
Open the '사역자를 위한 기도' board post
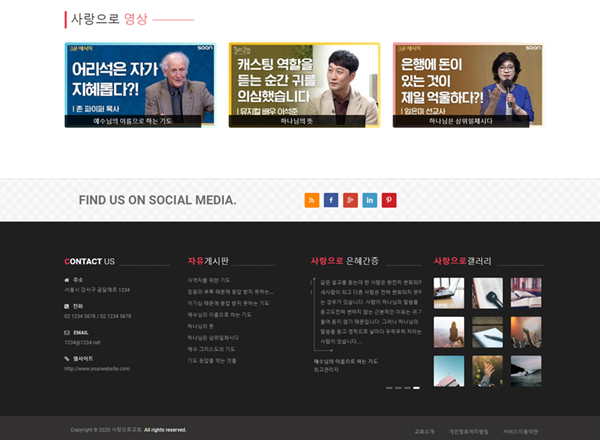(x=208, y=281)
